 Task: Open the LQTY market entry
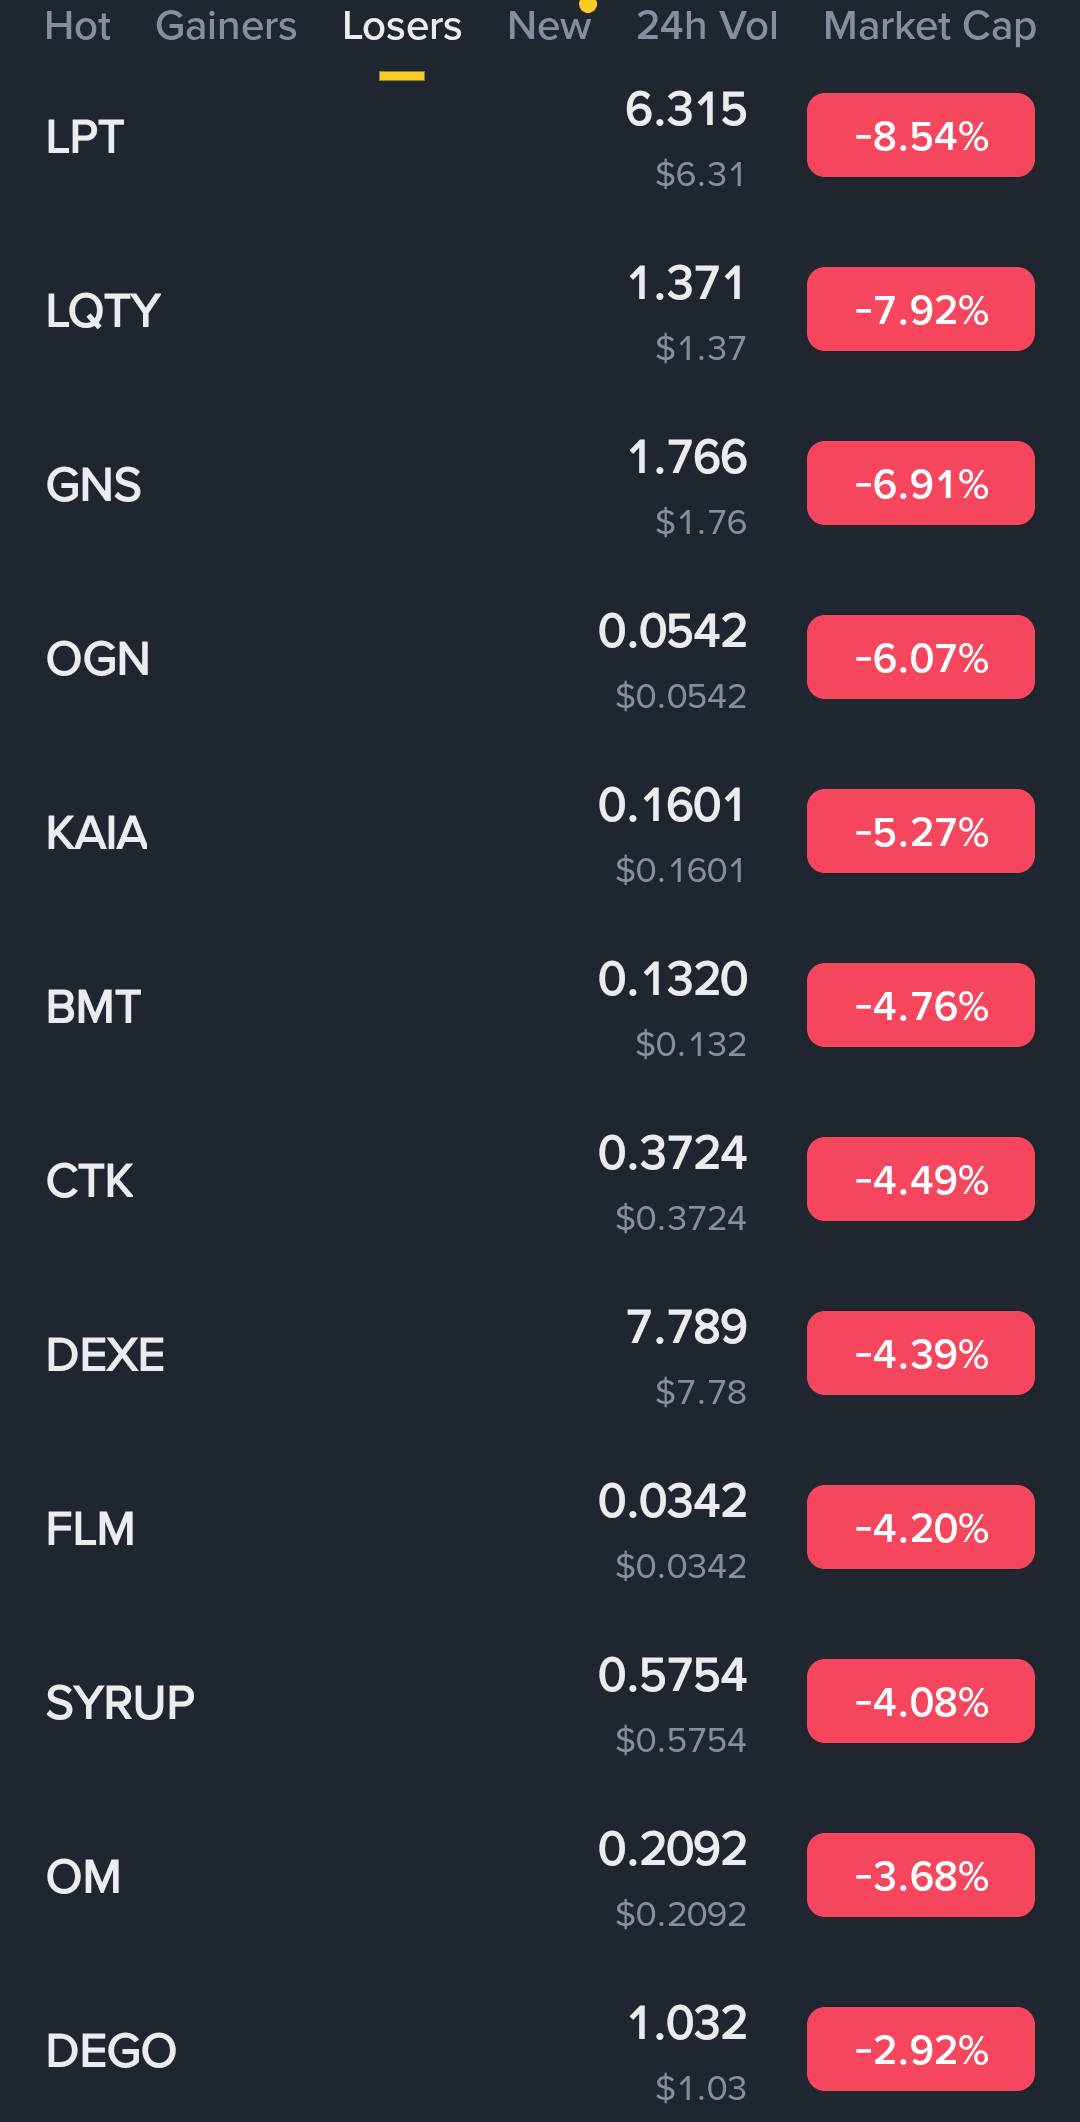pos(540,310)
